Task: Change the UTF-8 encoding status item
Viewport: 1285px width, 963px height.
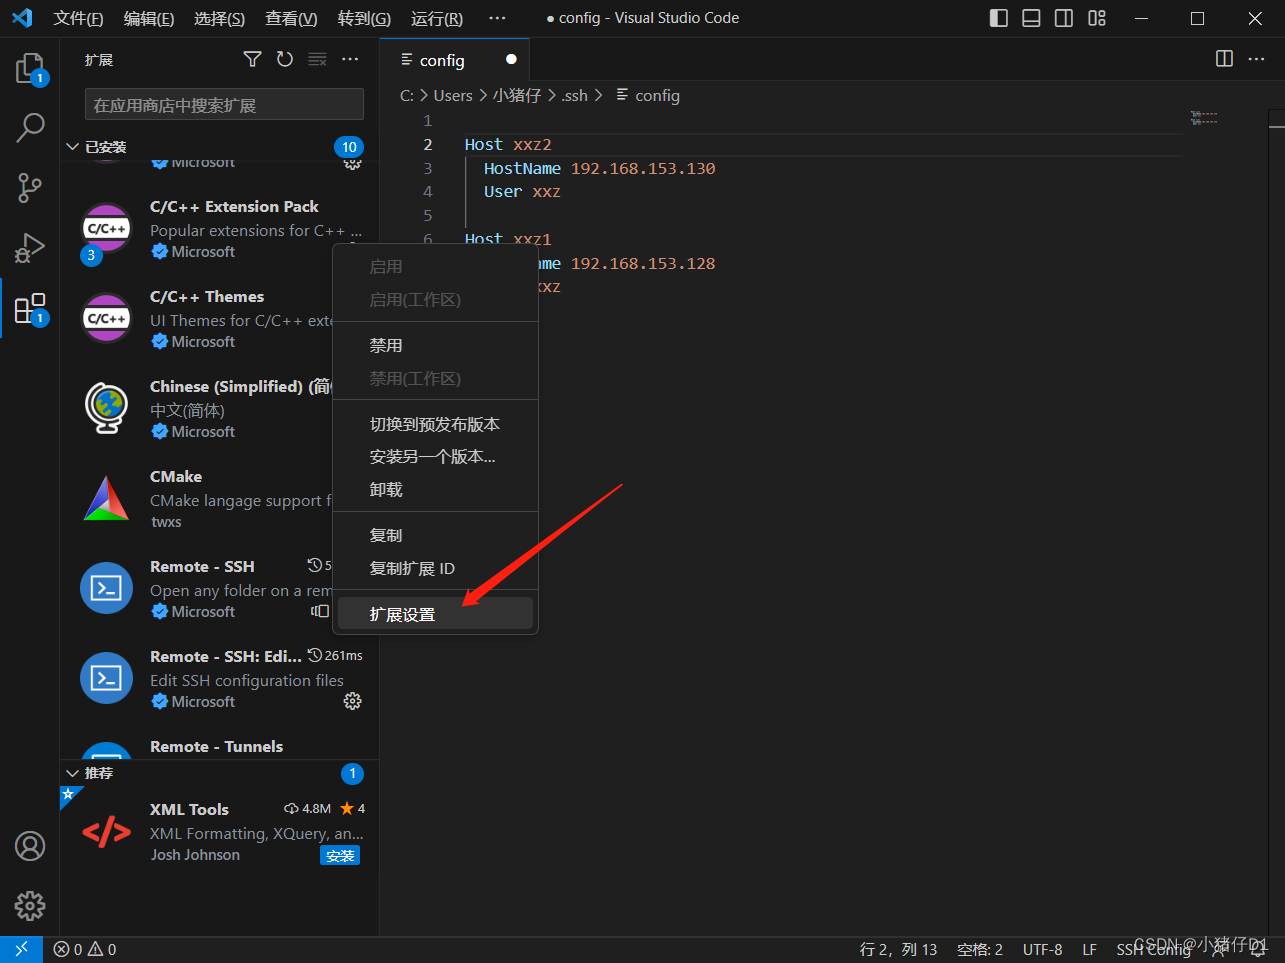Action: 1043,950
